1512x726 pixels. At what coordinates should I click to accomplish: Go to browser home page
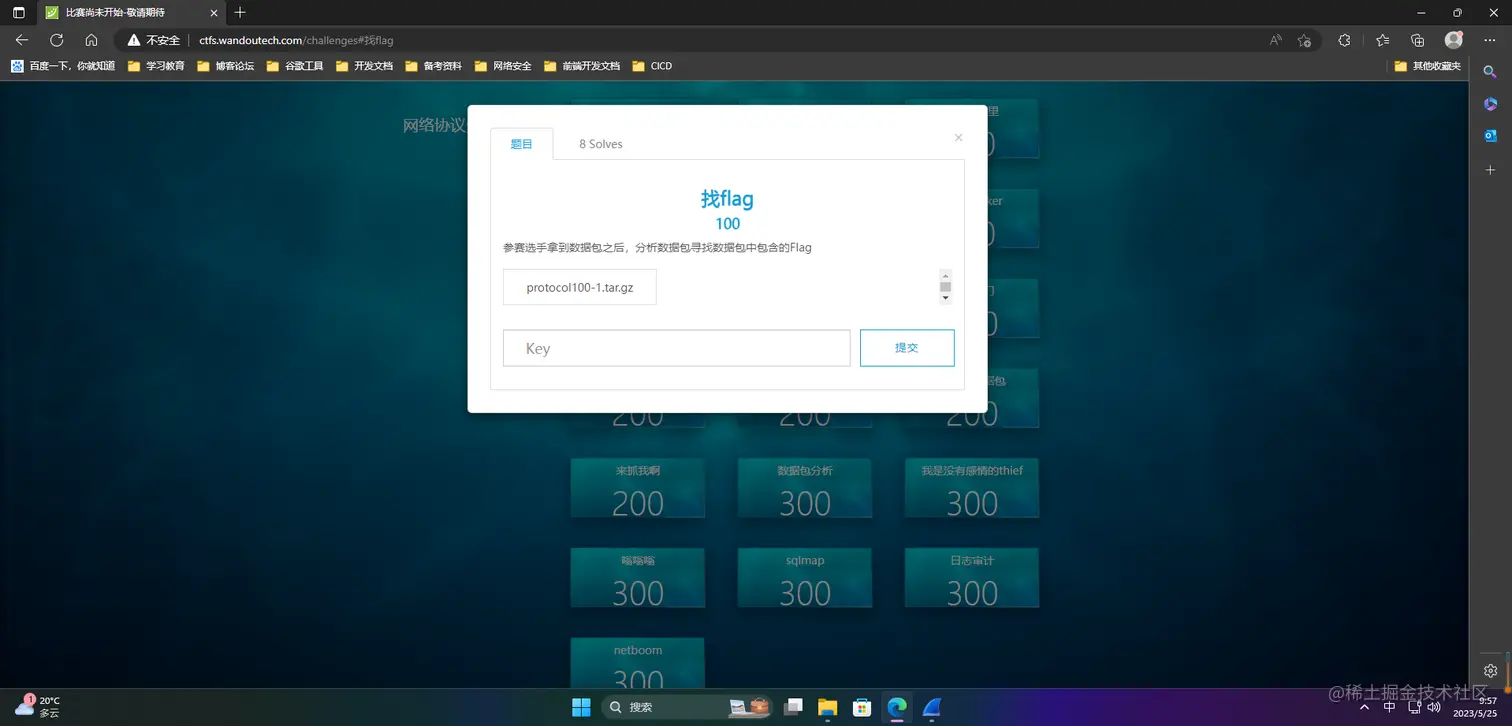[x=92, y=40]
